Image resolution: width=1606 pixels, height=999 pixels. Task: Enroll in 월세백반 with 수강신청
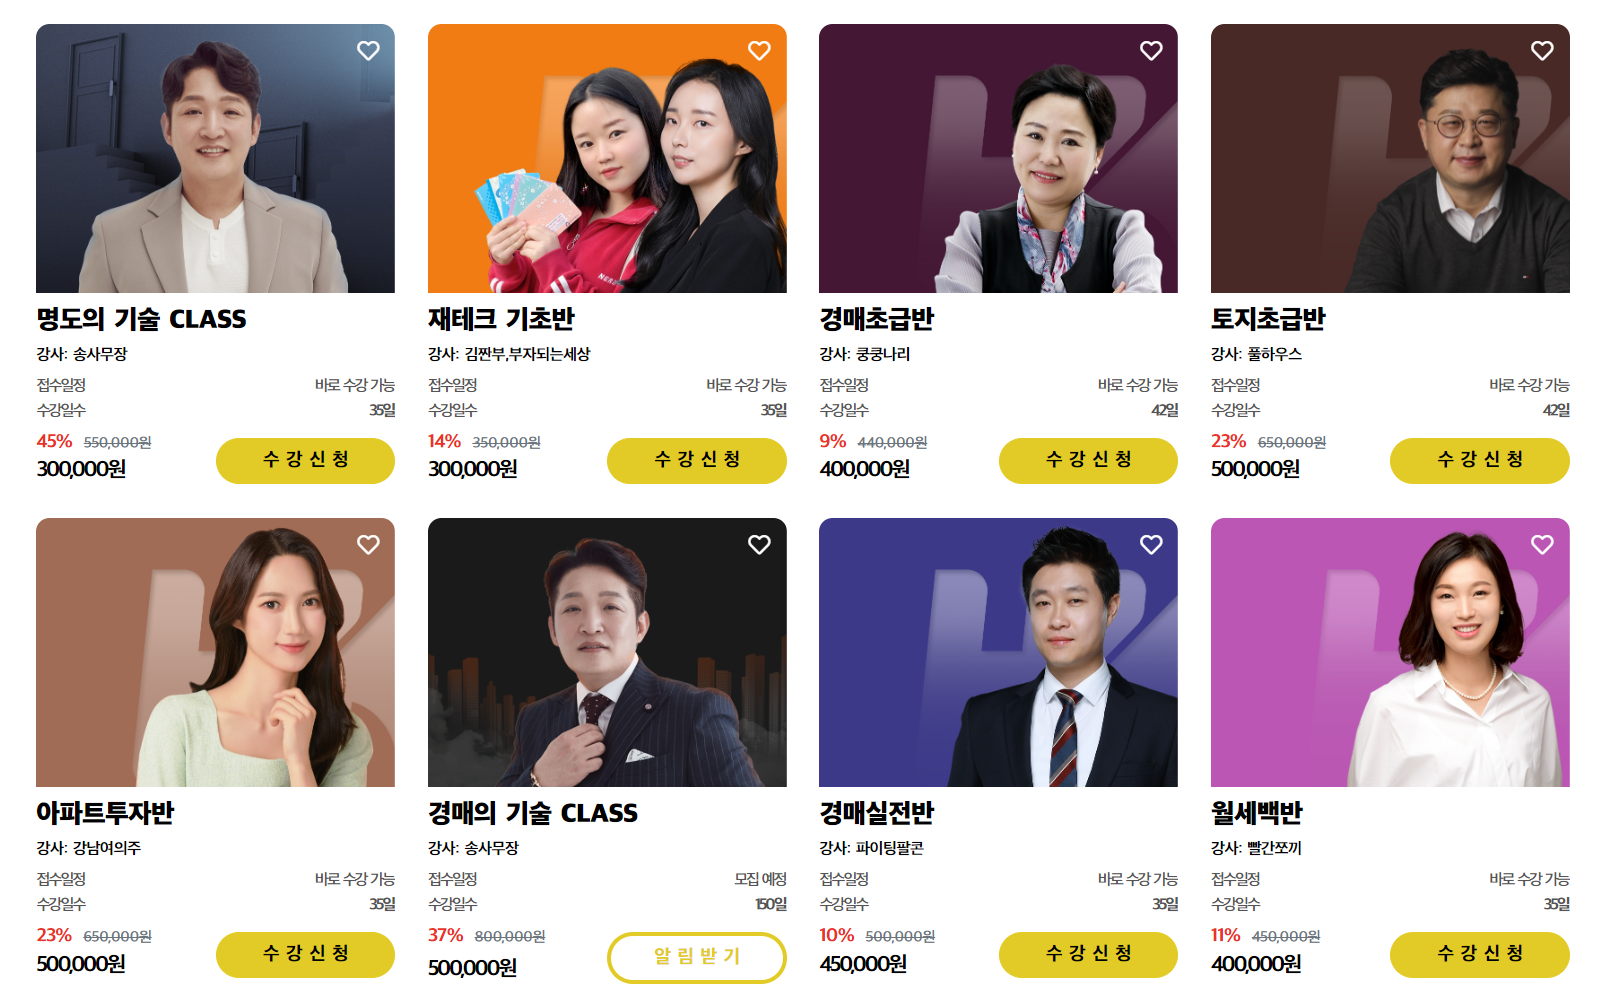pyautogui.click(x=1480, y=954)
